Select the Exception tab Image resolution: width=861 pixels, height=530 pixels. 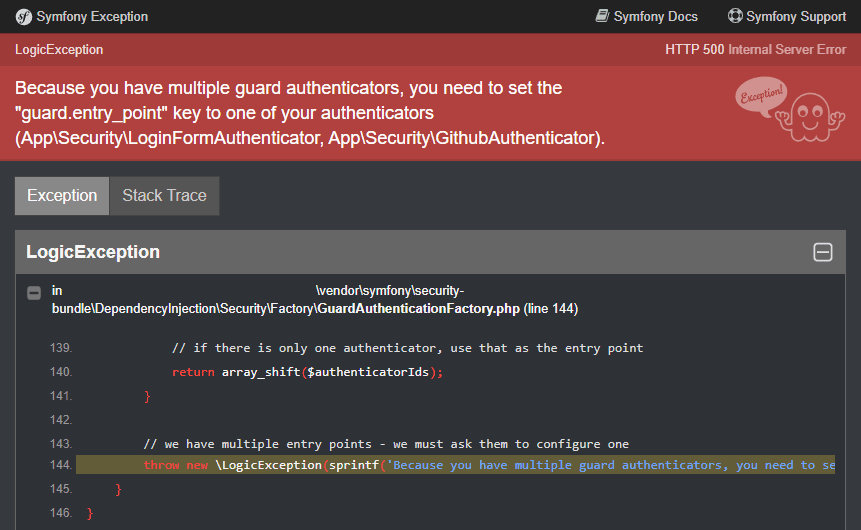62,196
